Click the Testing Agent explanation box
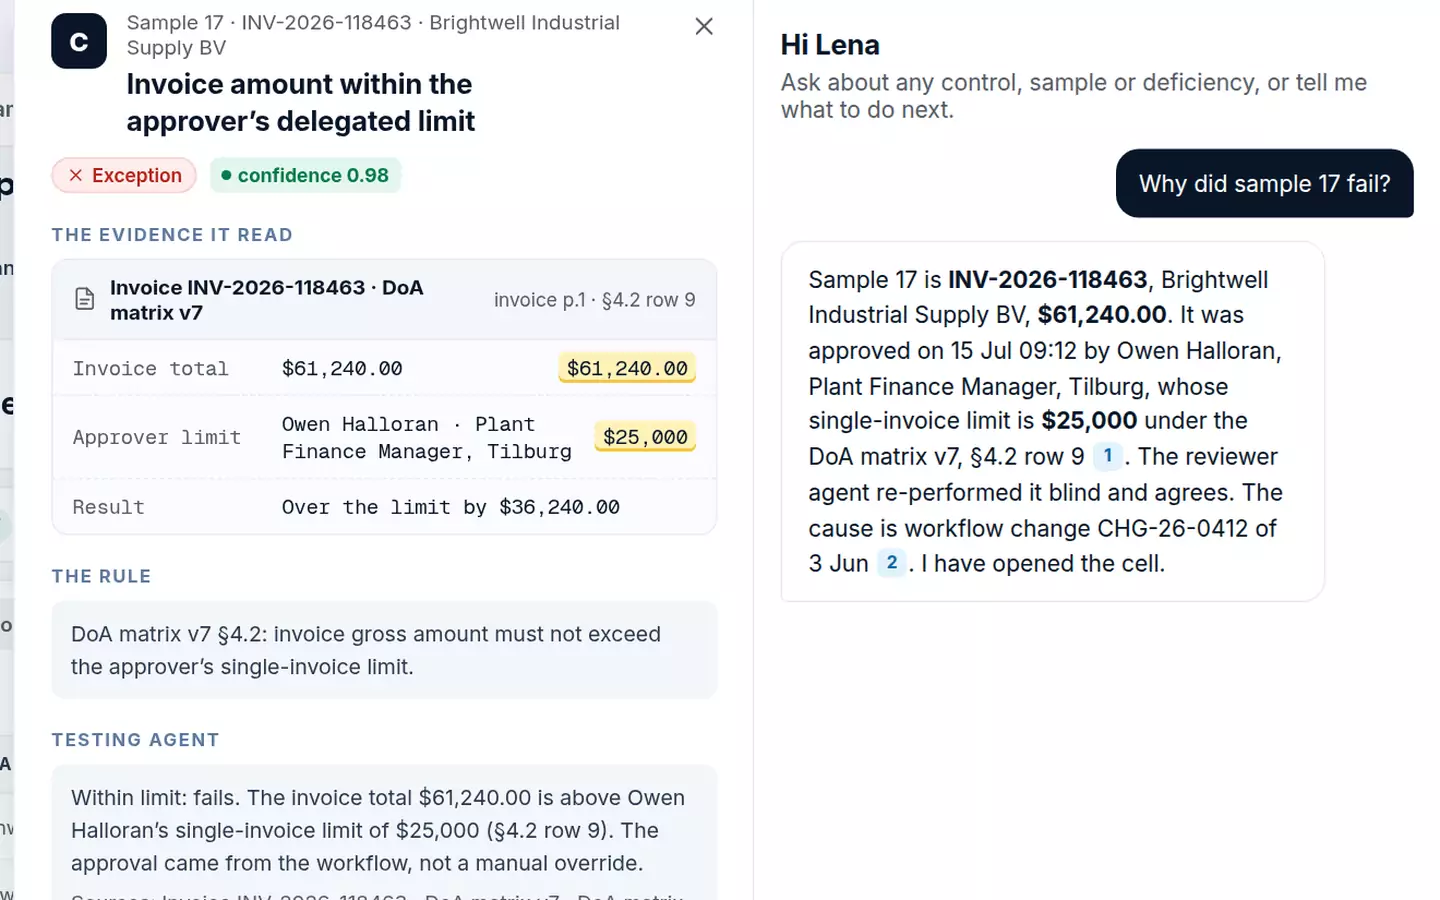Viewport: 1440px width, 900px height. [x=384, y=832]
